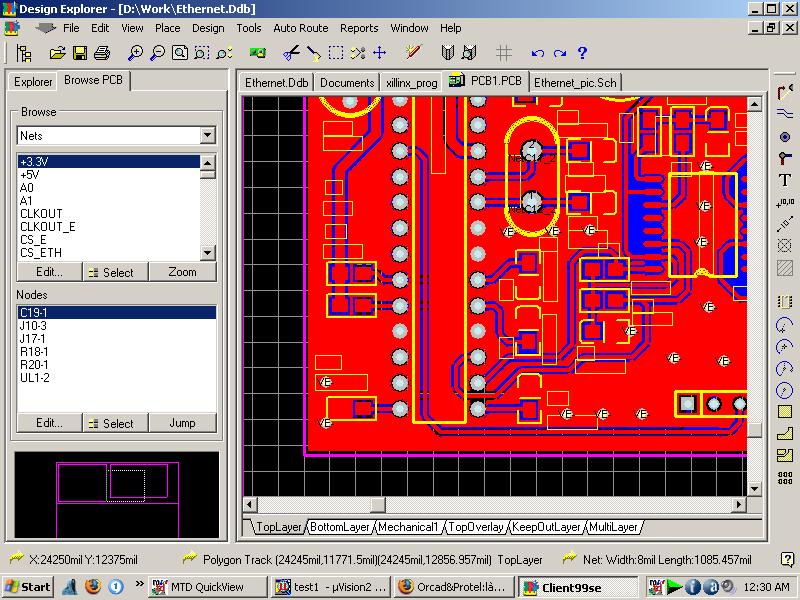The height and width of the screenshot is (600, 800).
Task: Click the Save document toolbar icon
Action: (78, 53)
